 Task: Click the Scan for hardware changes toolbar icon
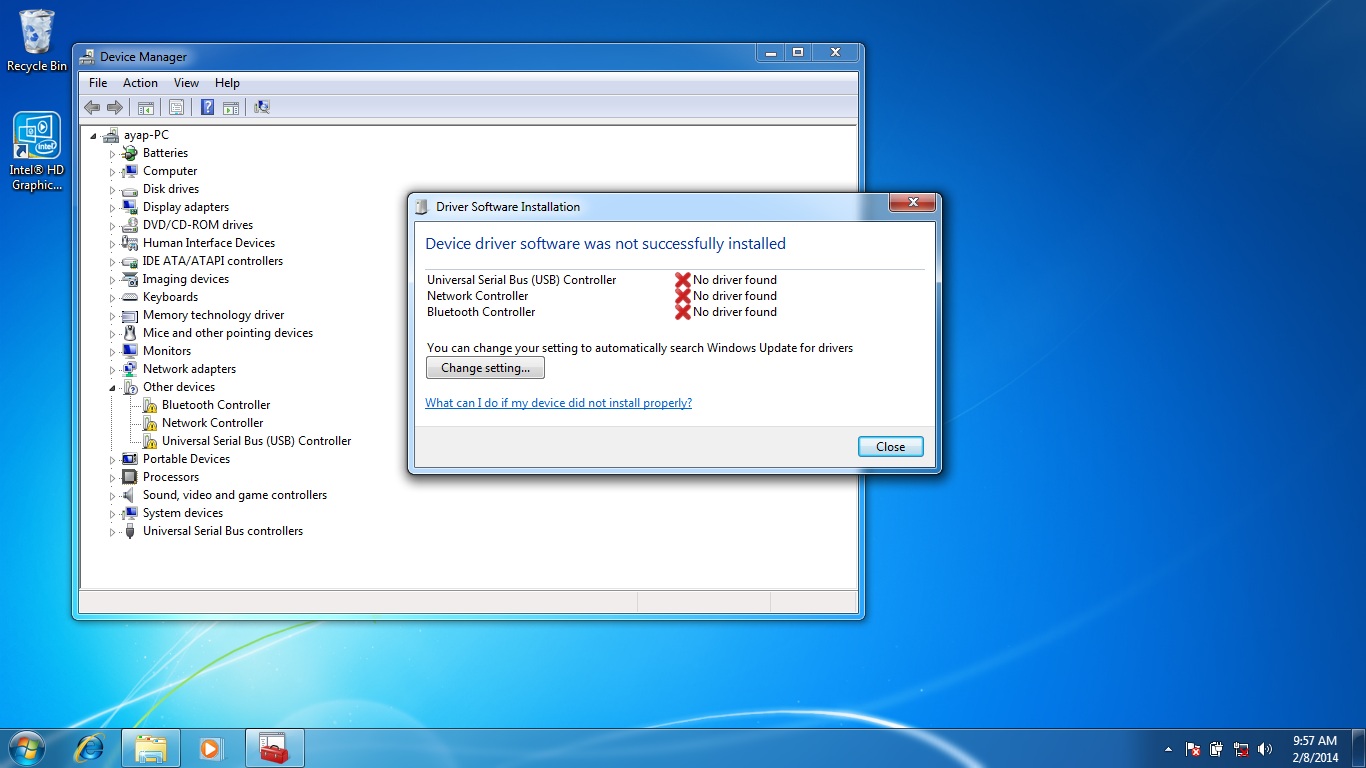click(x=262, y=107)
